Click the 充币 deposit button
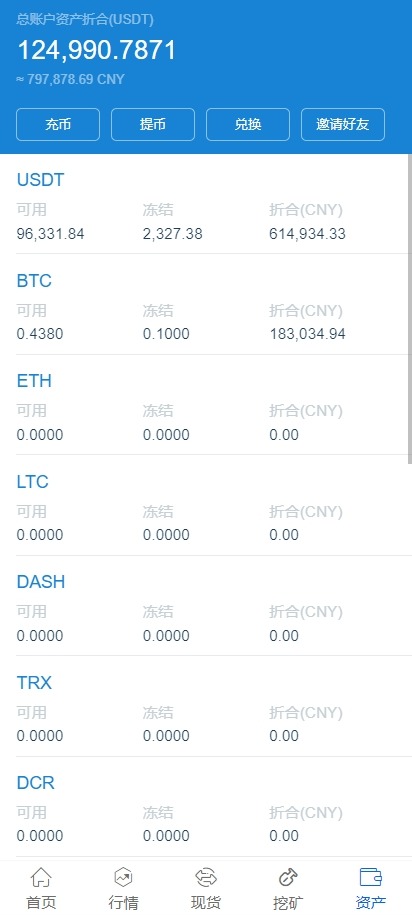 (58, 124)
